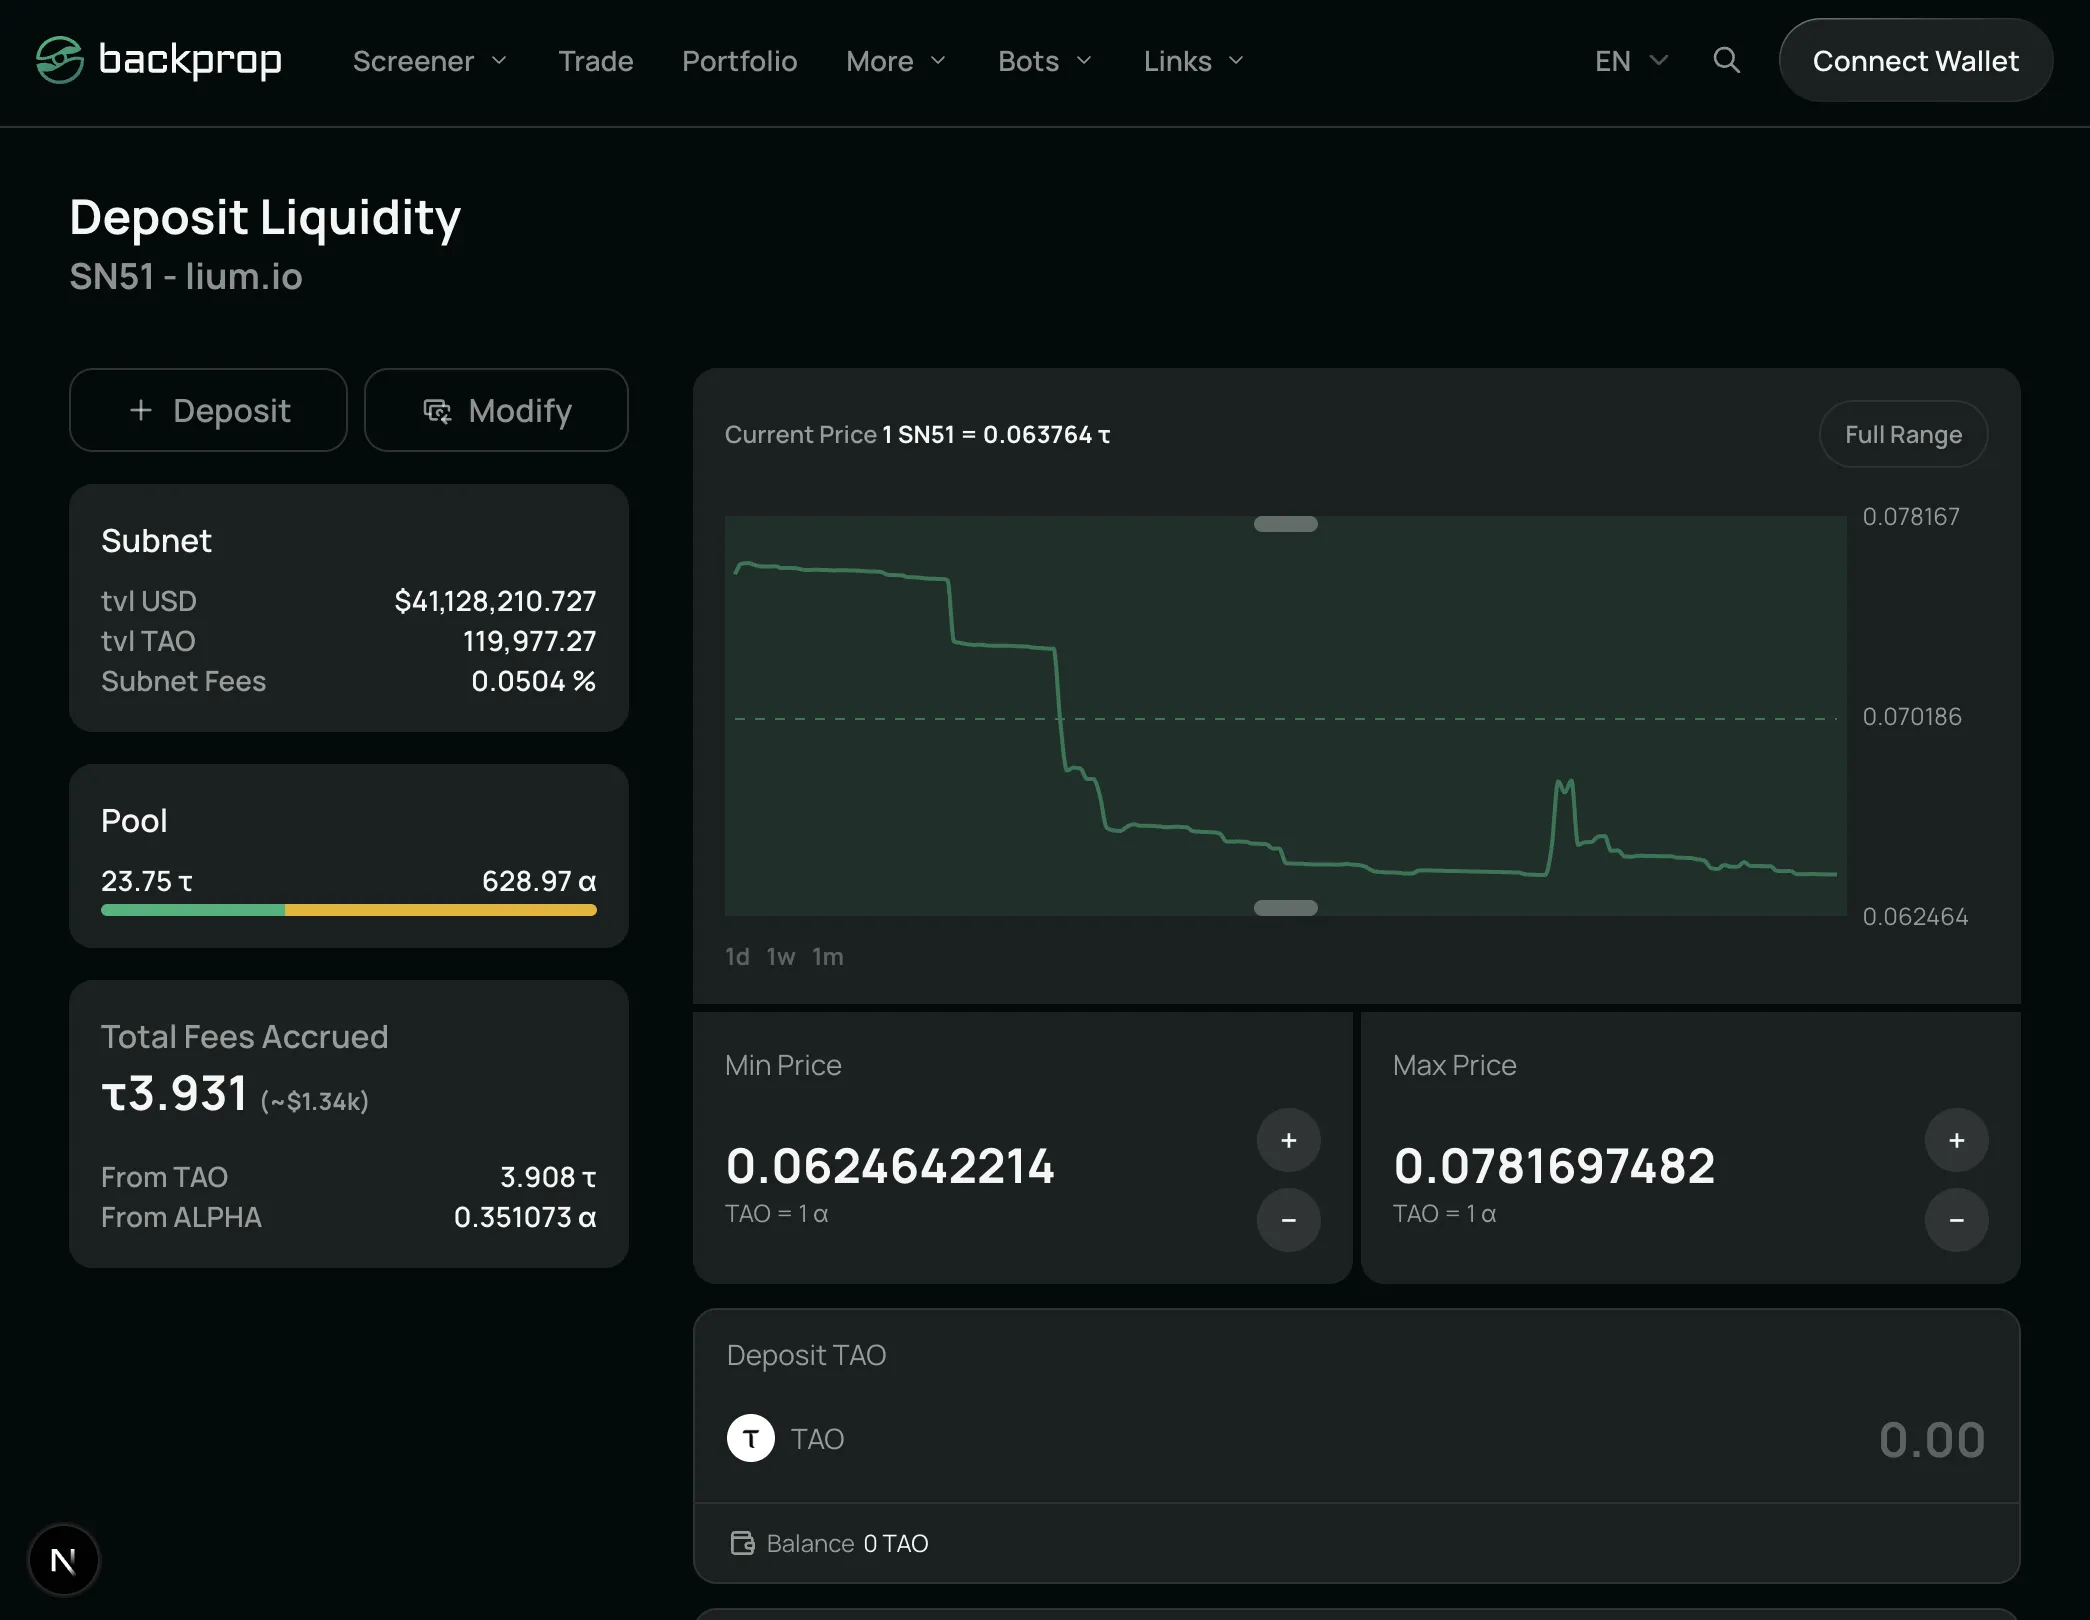Open the EN language selector
The width and height of the screenshot is (2090, 1620).
tap(1631, 61)
